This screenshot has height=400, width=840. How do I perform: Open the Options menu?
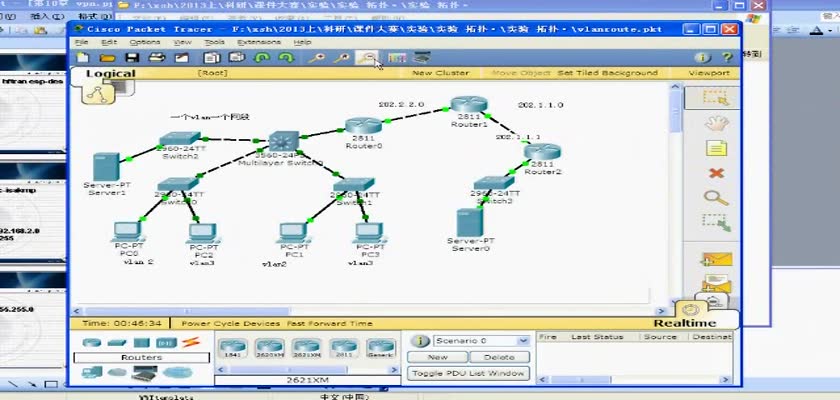click(x=145, y=42)
